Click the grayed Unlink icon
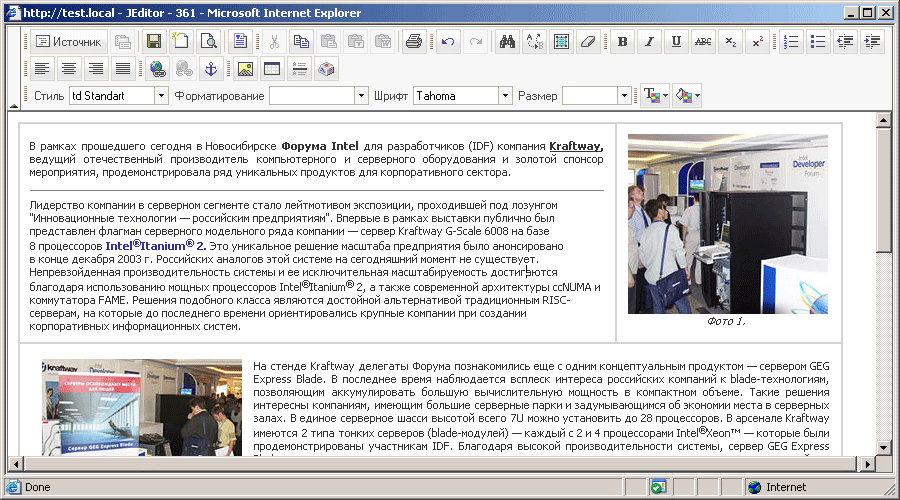Screen dimensions: 900x500 tap(184, 69)
